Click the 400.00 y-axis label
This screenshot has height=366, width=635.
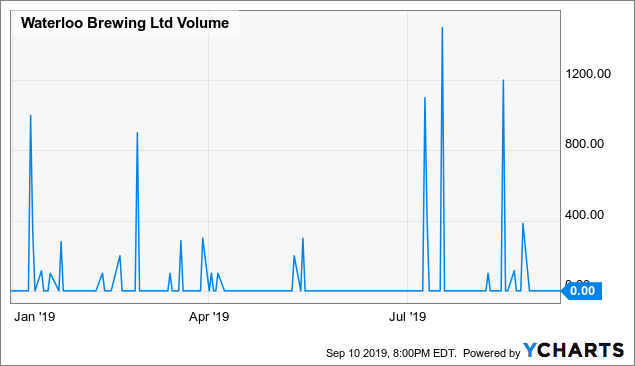[584, 215]
